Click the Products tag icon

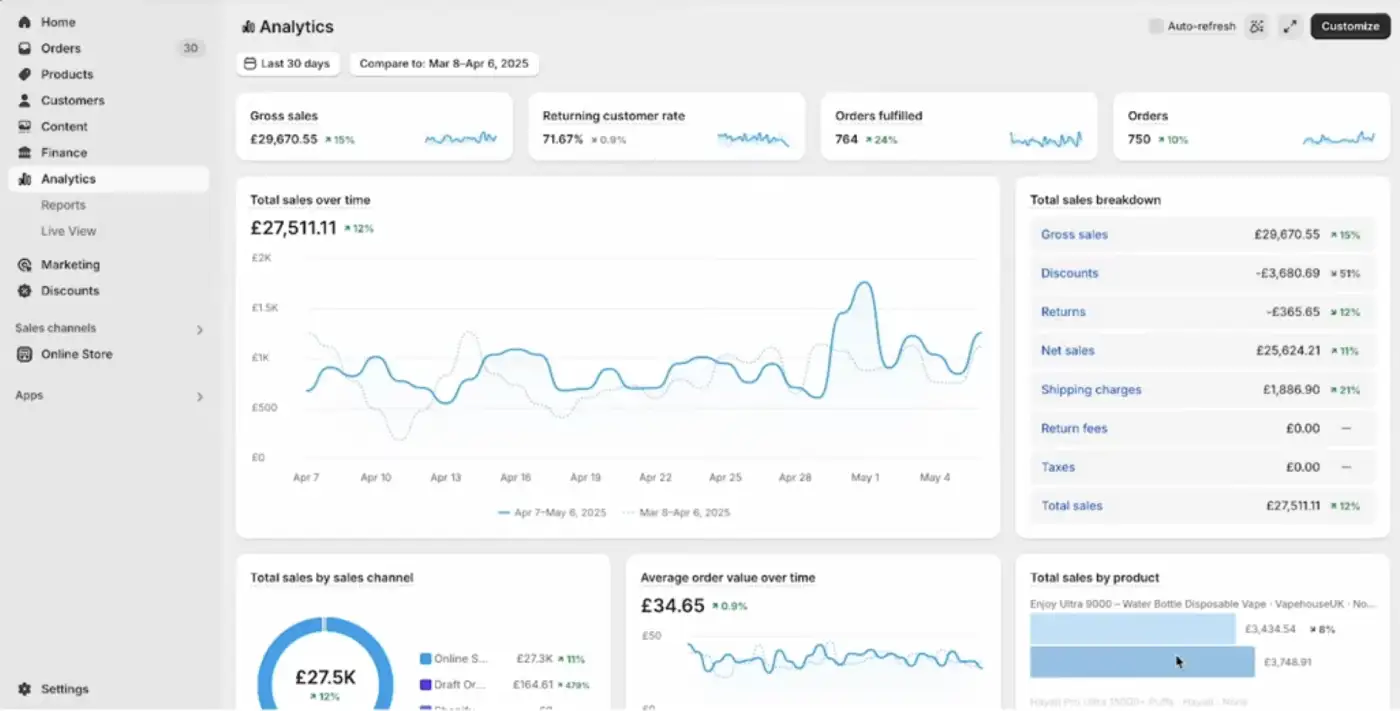(26, 73)
